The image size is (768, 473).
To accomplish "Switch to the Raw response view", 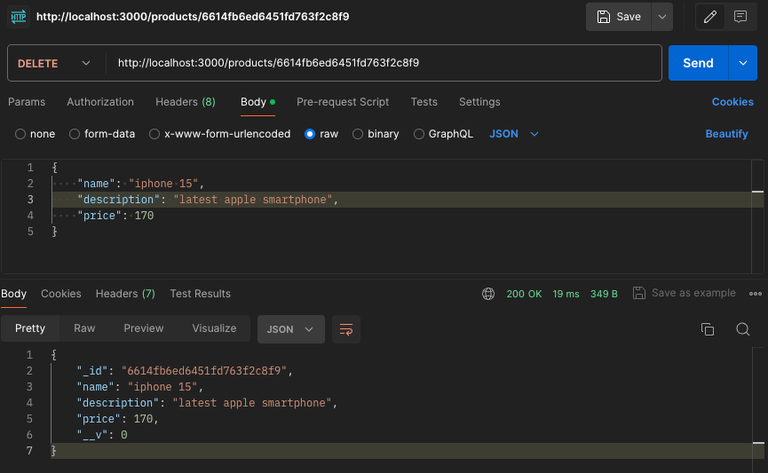I will pos(84,329).
